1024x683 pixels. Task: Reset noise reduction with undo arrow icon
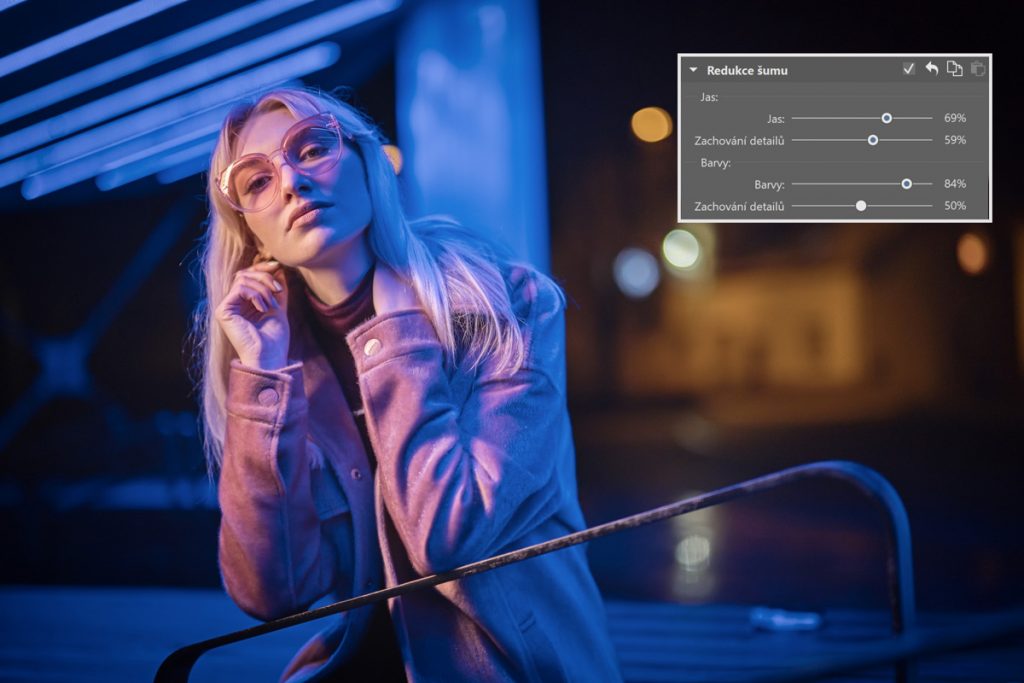tap(931, 69)
